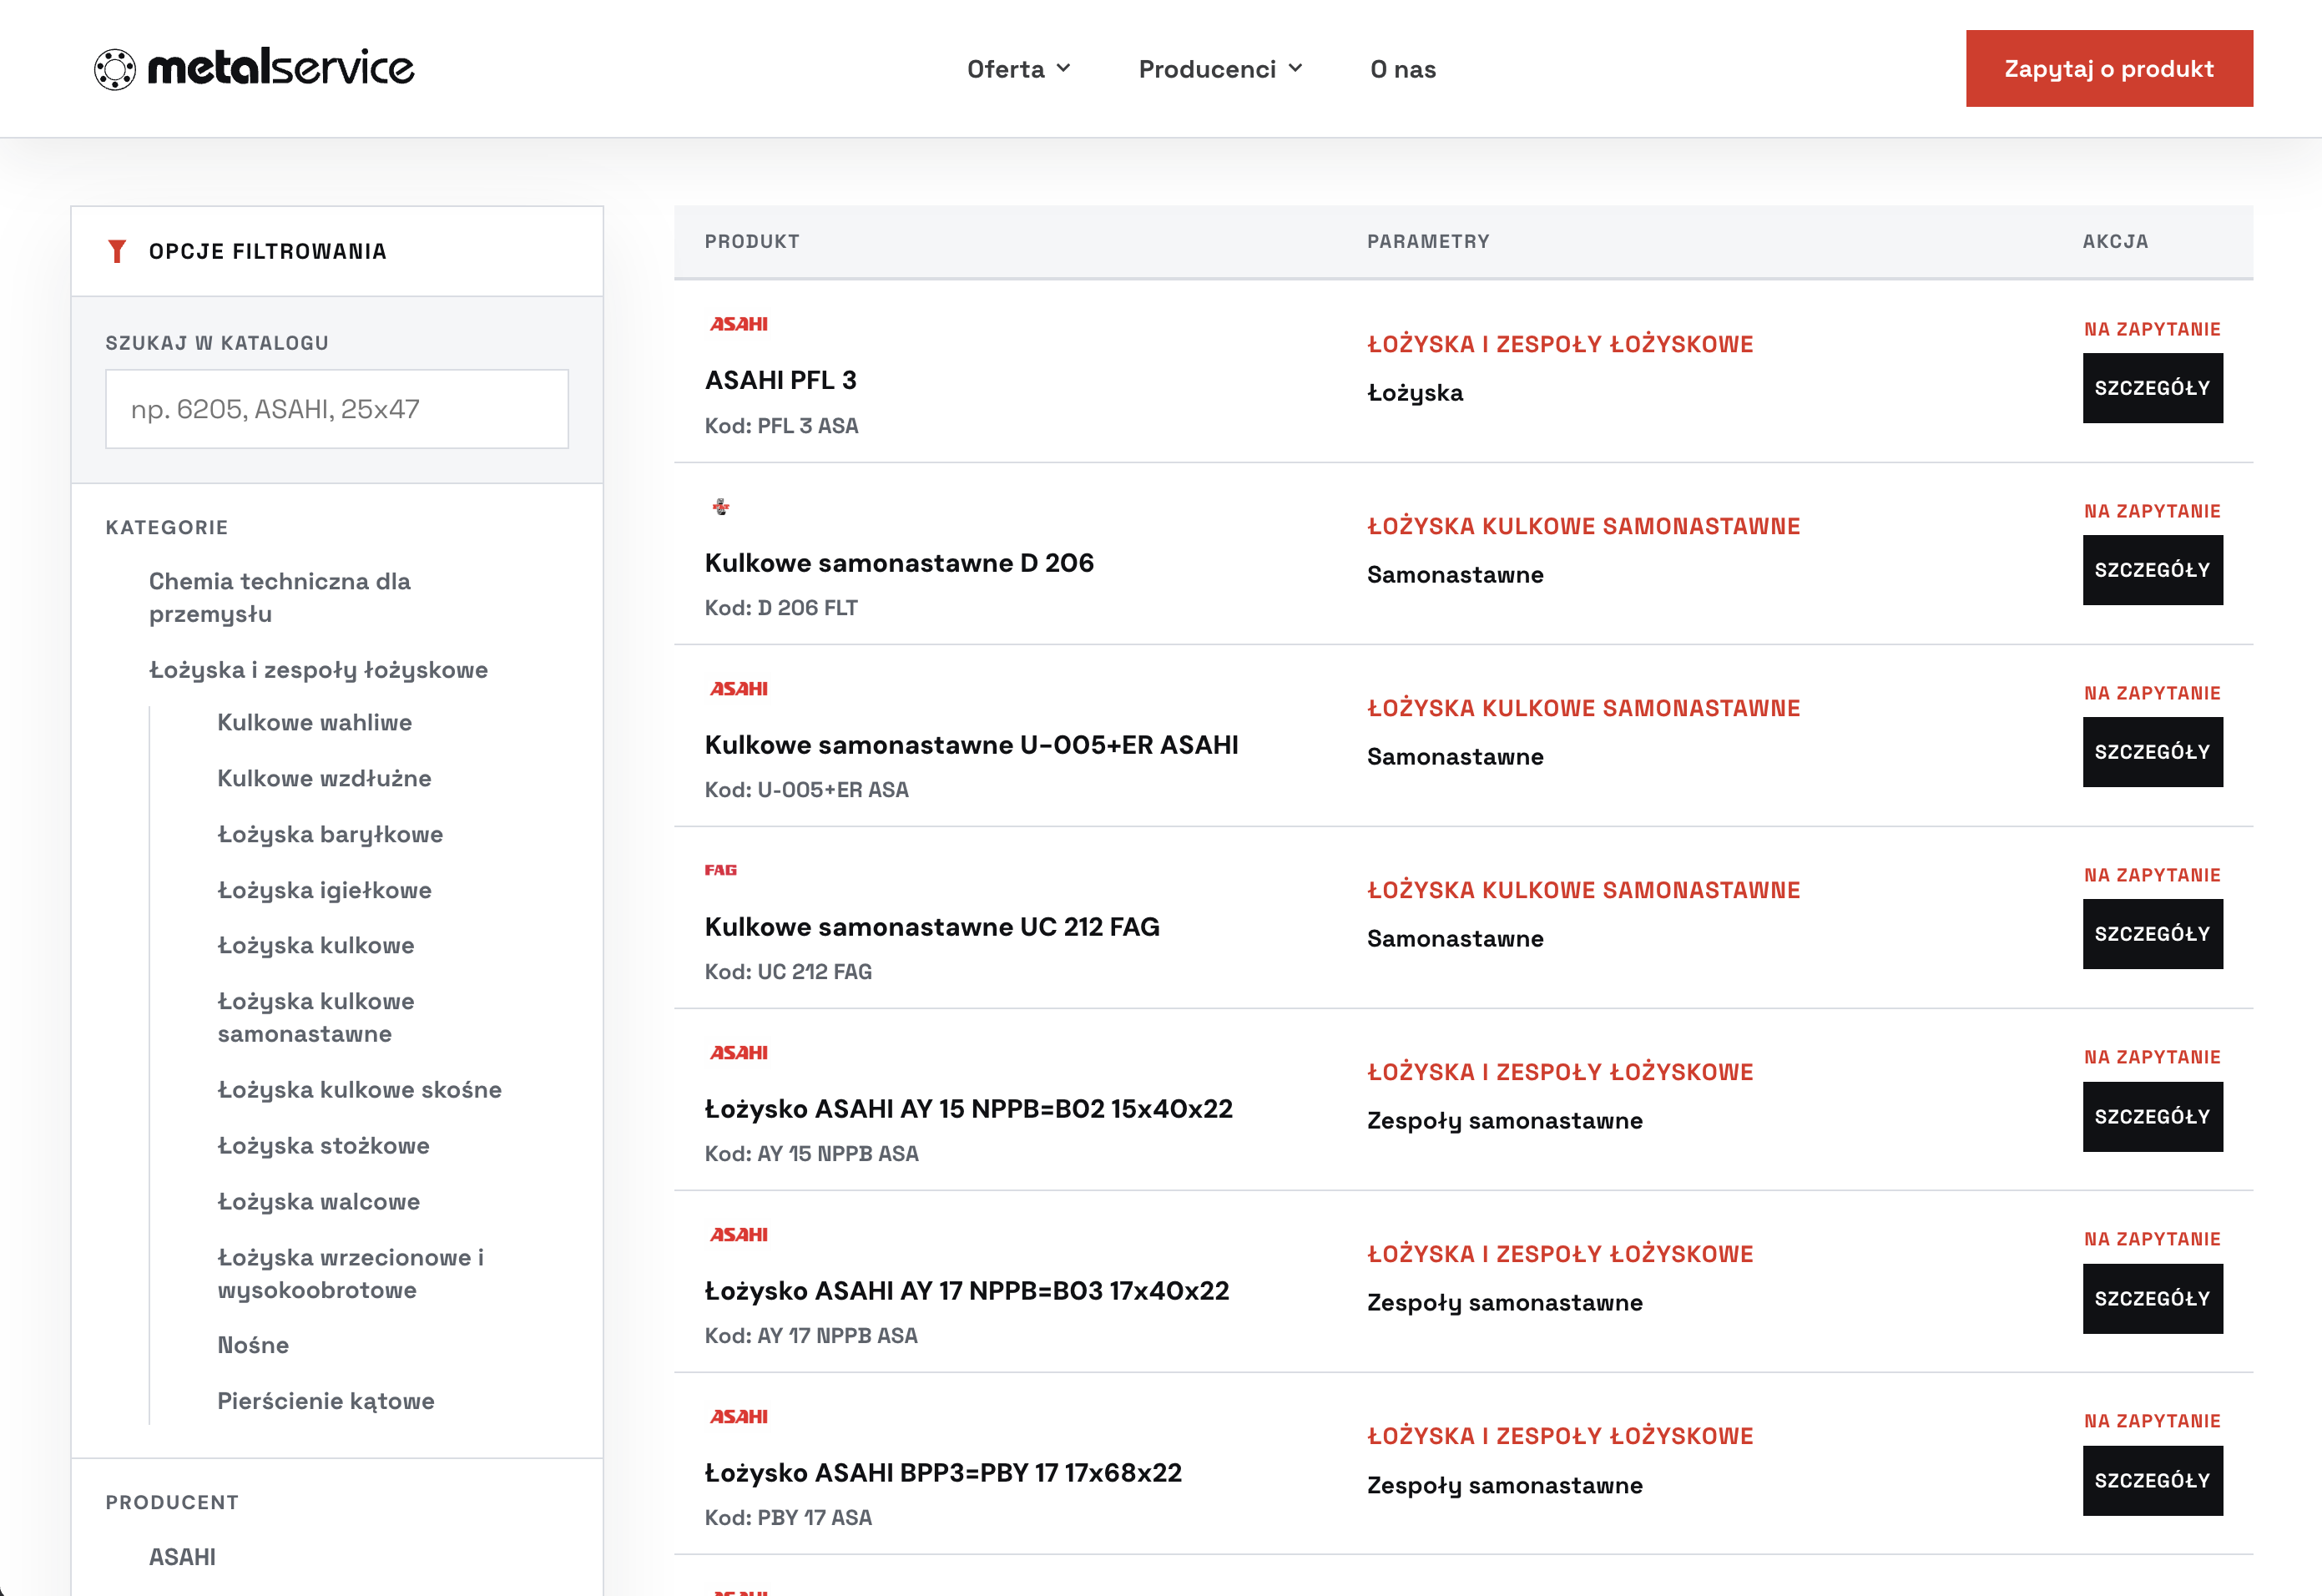The width and height of the screenshot is (2322, 1596).
Task: Click the PRODUCENT section heading
Action: point(172,1502)
